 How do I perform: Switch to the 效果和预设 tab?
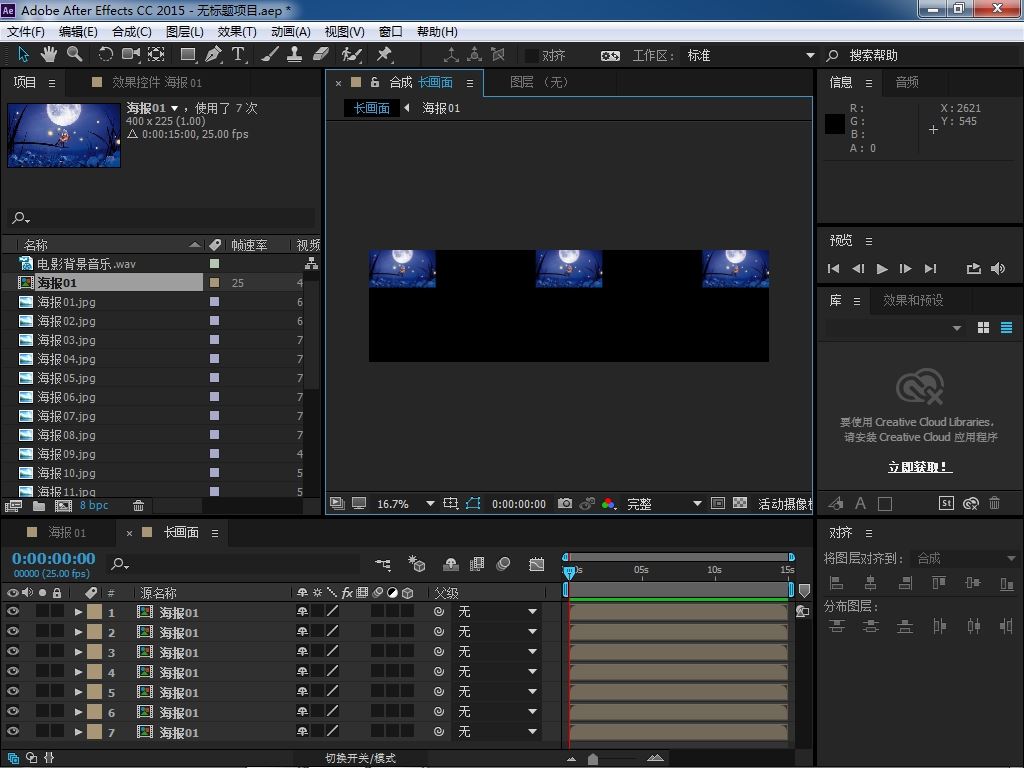913,300
